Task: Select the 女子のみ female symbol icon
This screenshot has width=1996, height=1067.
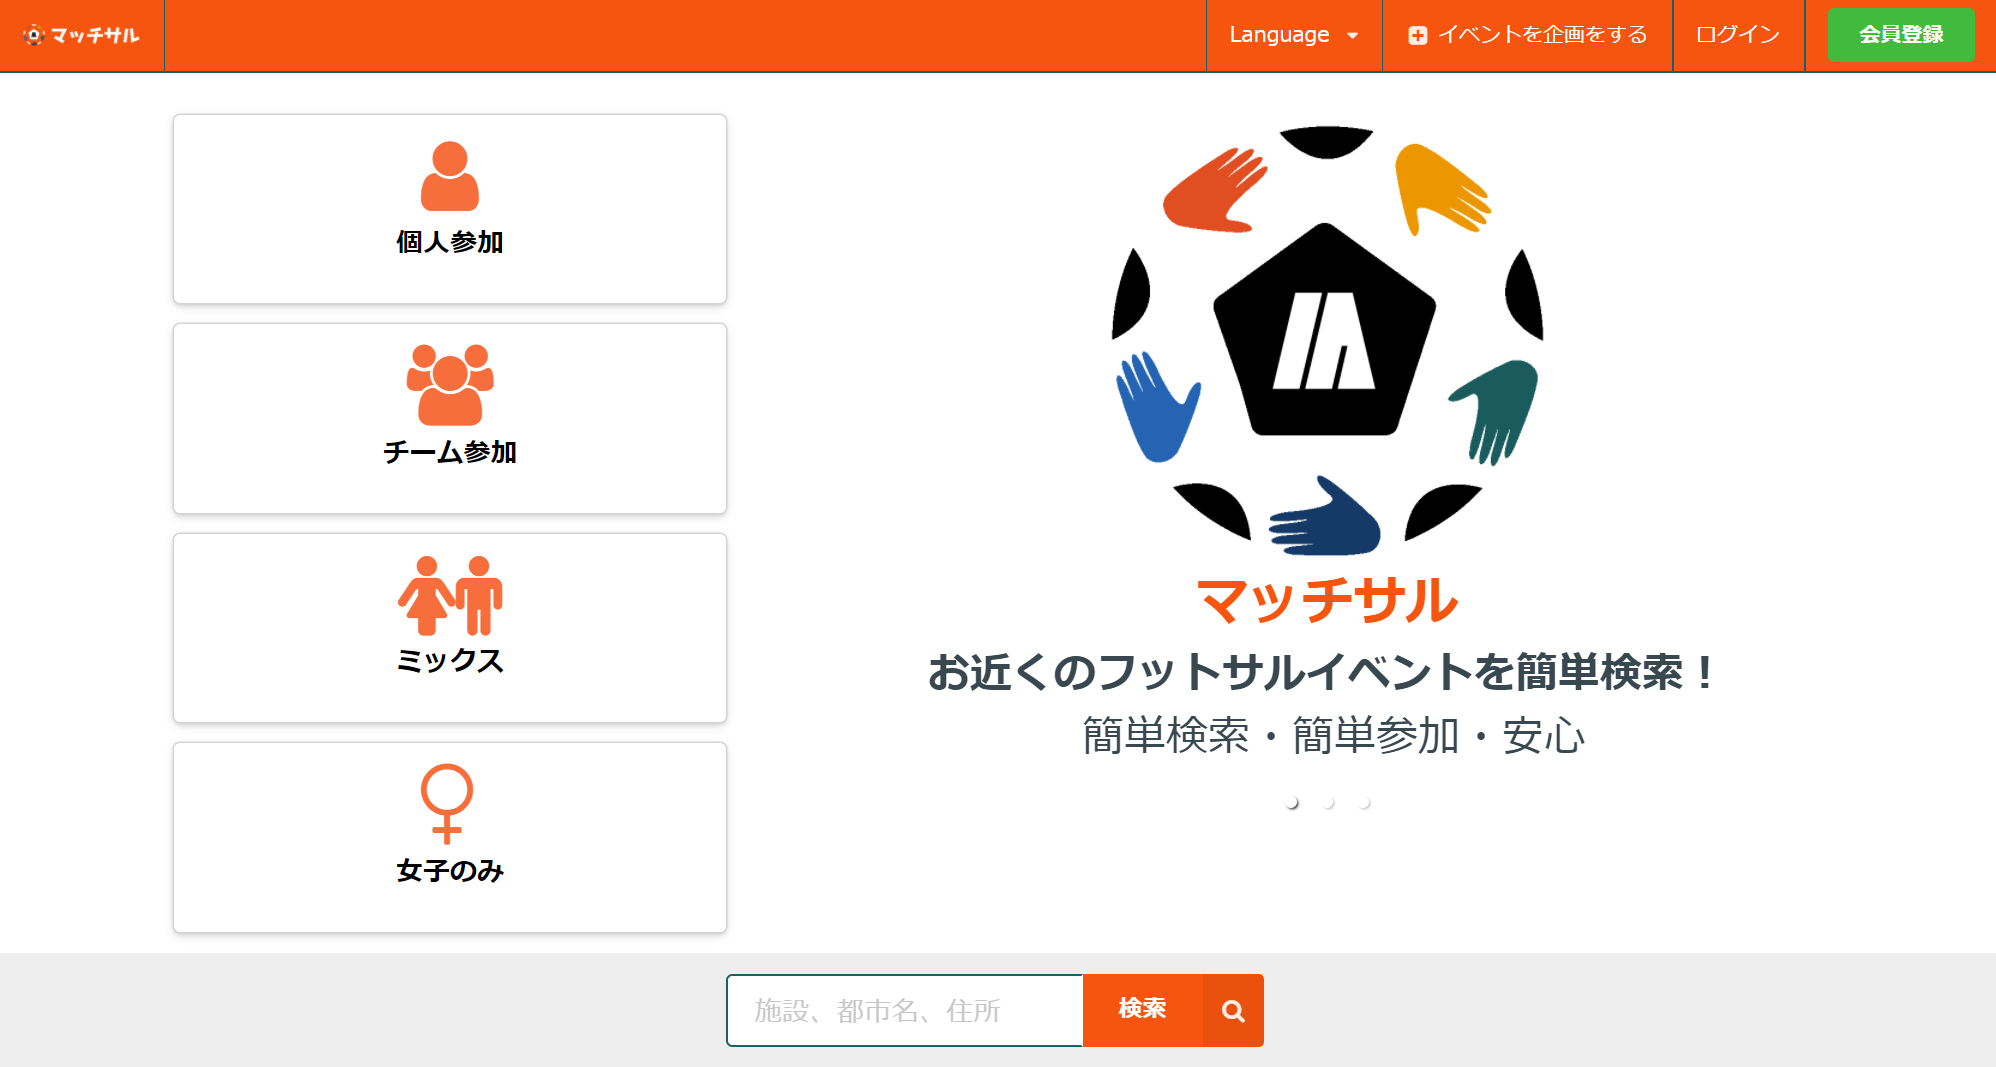Action: (x=447, y=804)
